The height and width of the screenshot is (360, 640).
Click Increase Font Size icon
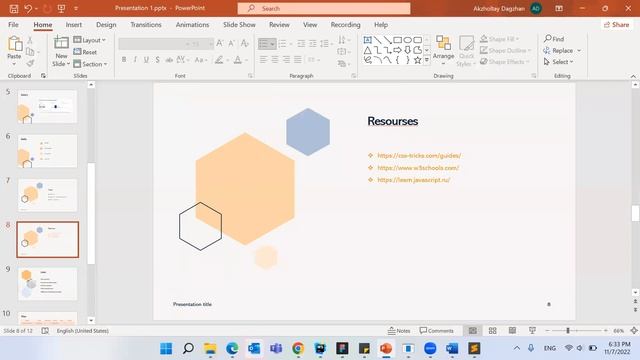pyautogui.click(x=220, y=43)
